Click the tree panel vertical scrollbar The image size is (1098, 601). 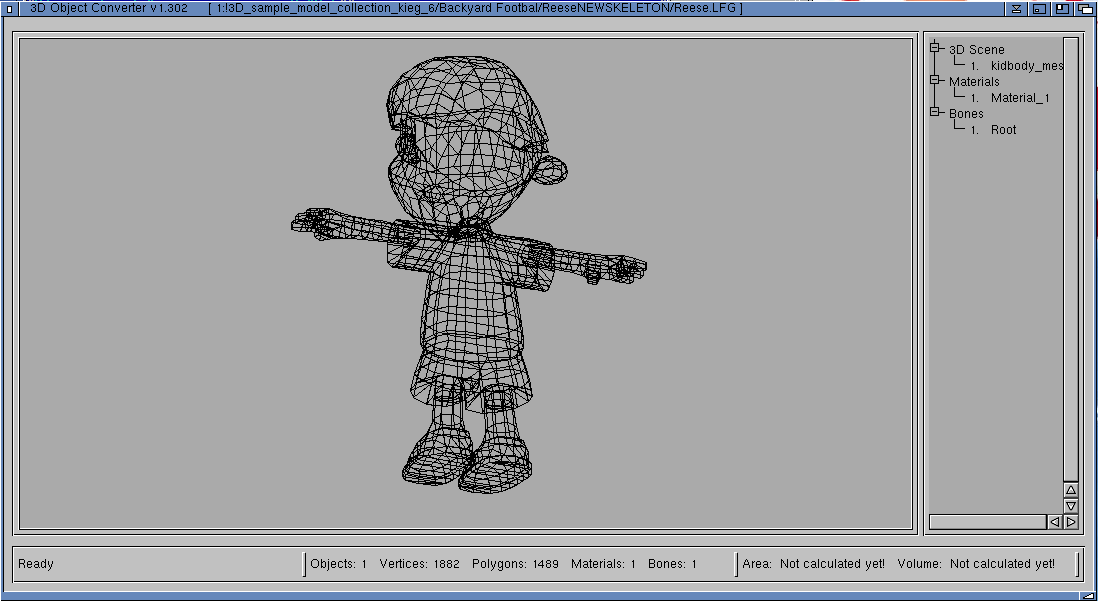pyautogui.click(x=1071, y=259)
